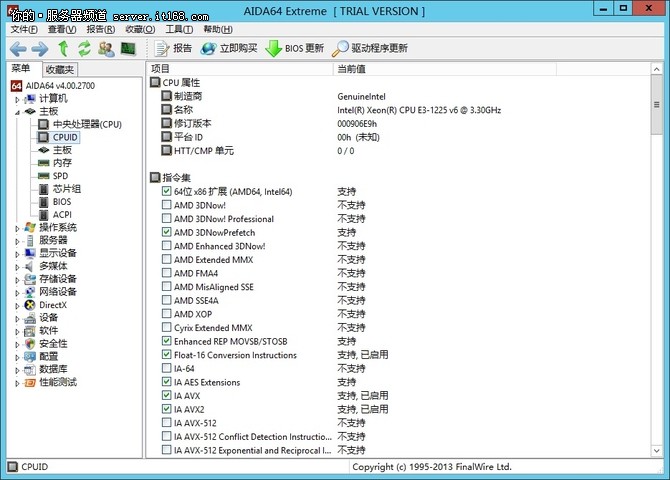The height and width of the screenshot is (480, 670).
Task: Toggle Float-16 Conversion Instructions checkbox
Action: point(167,354)
